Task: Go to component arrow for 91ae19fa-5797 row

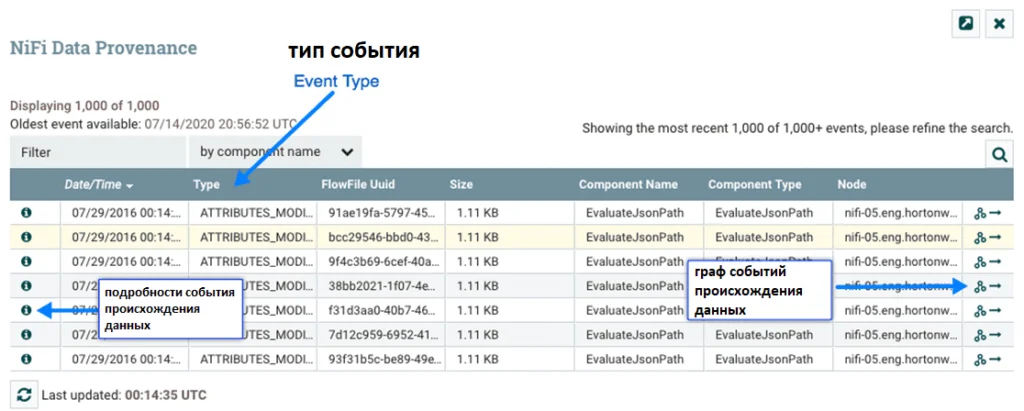Action: pos(995,213)
